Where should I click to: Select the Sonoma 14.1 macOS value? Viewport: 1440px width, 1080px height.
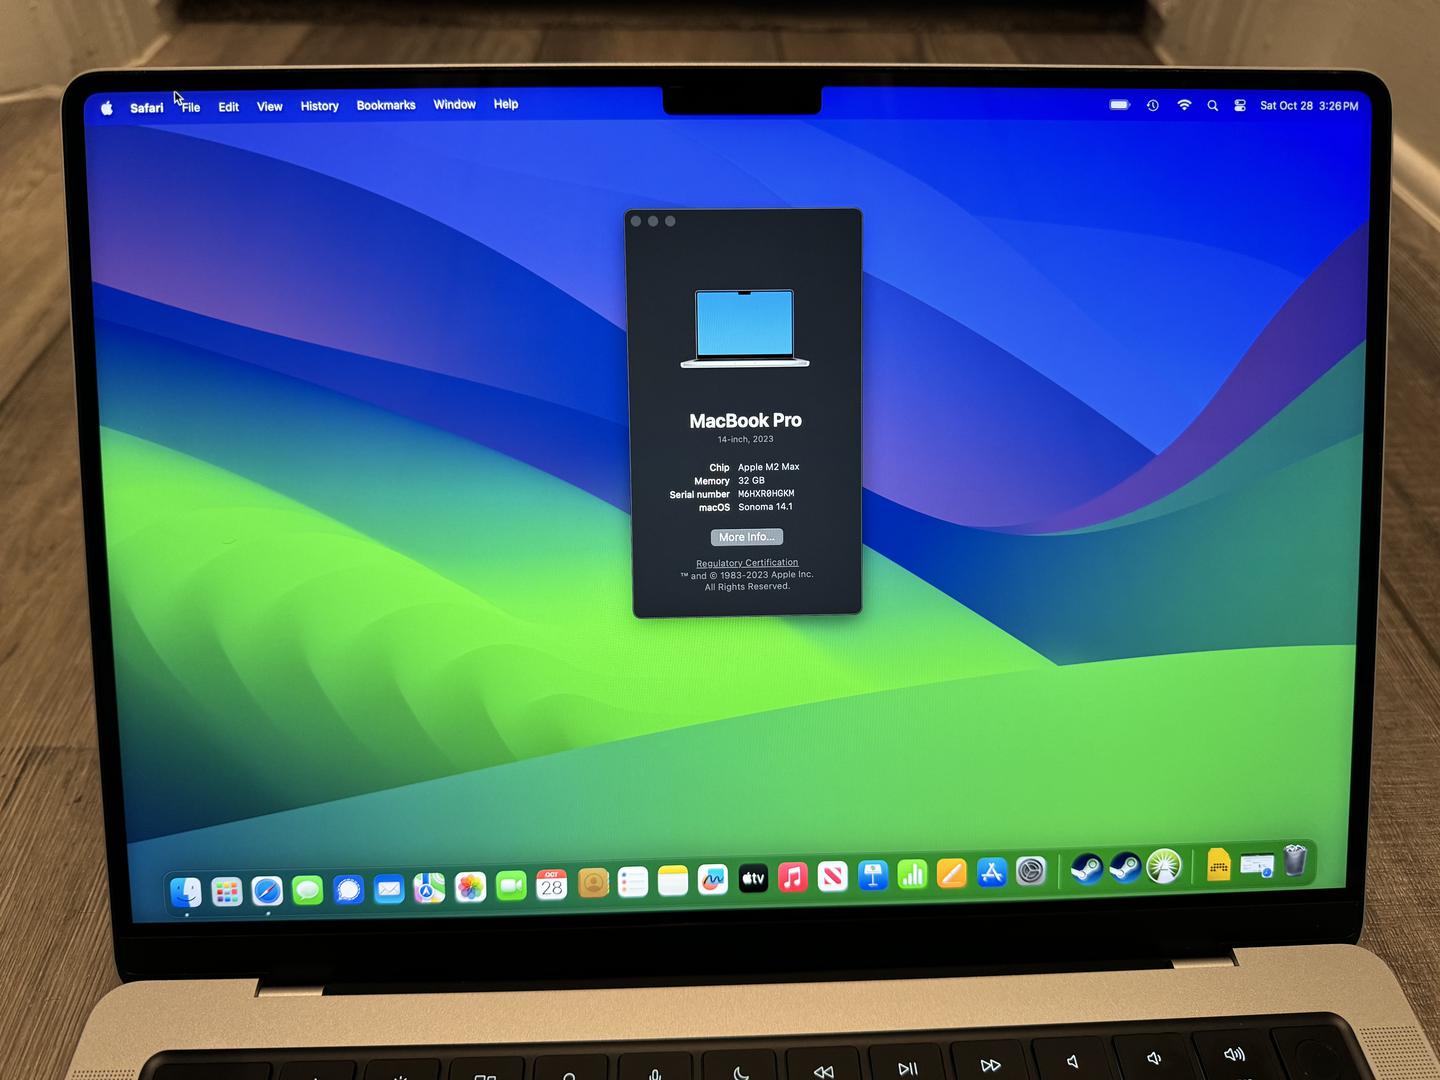pyautogui.click(x=765, y=507)
